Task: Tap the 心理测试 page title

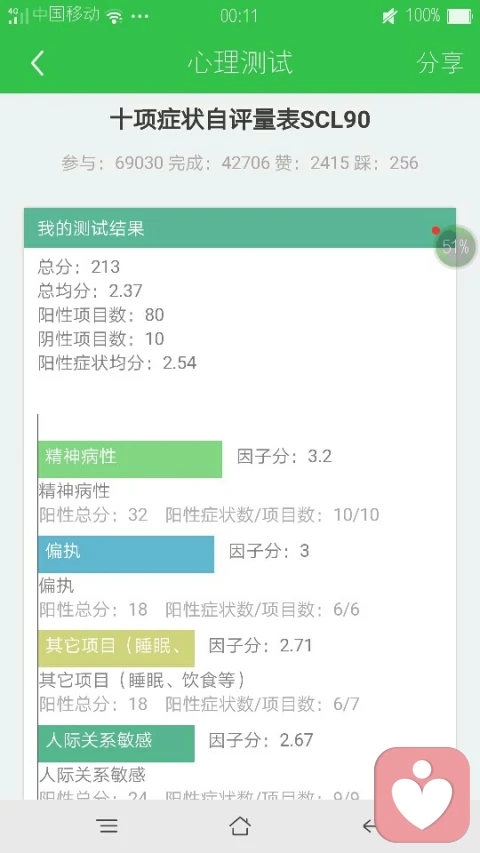Action: [x=240, y=62]
